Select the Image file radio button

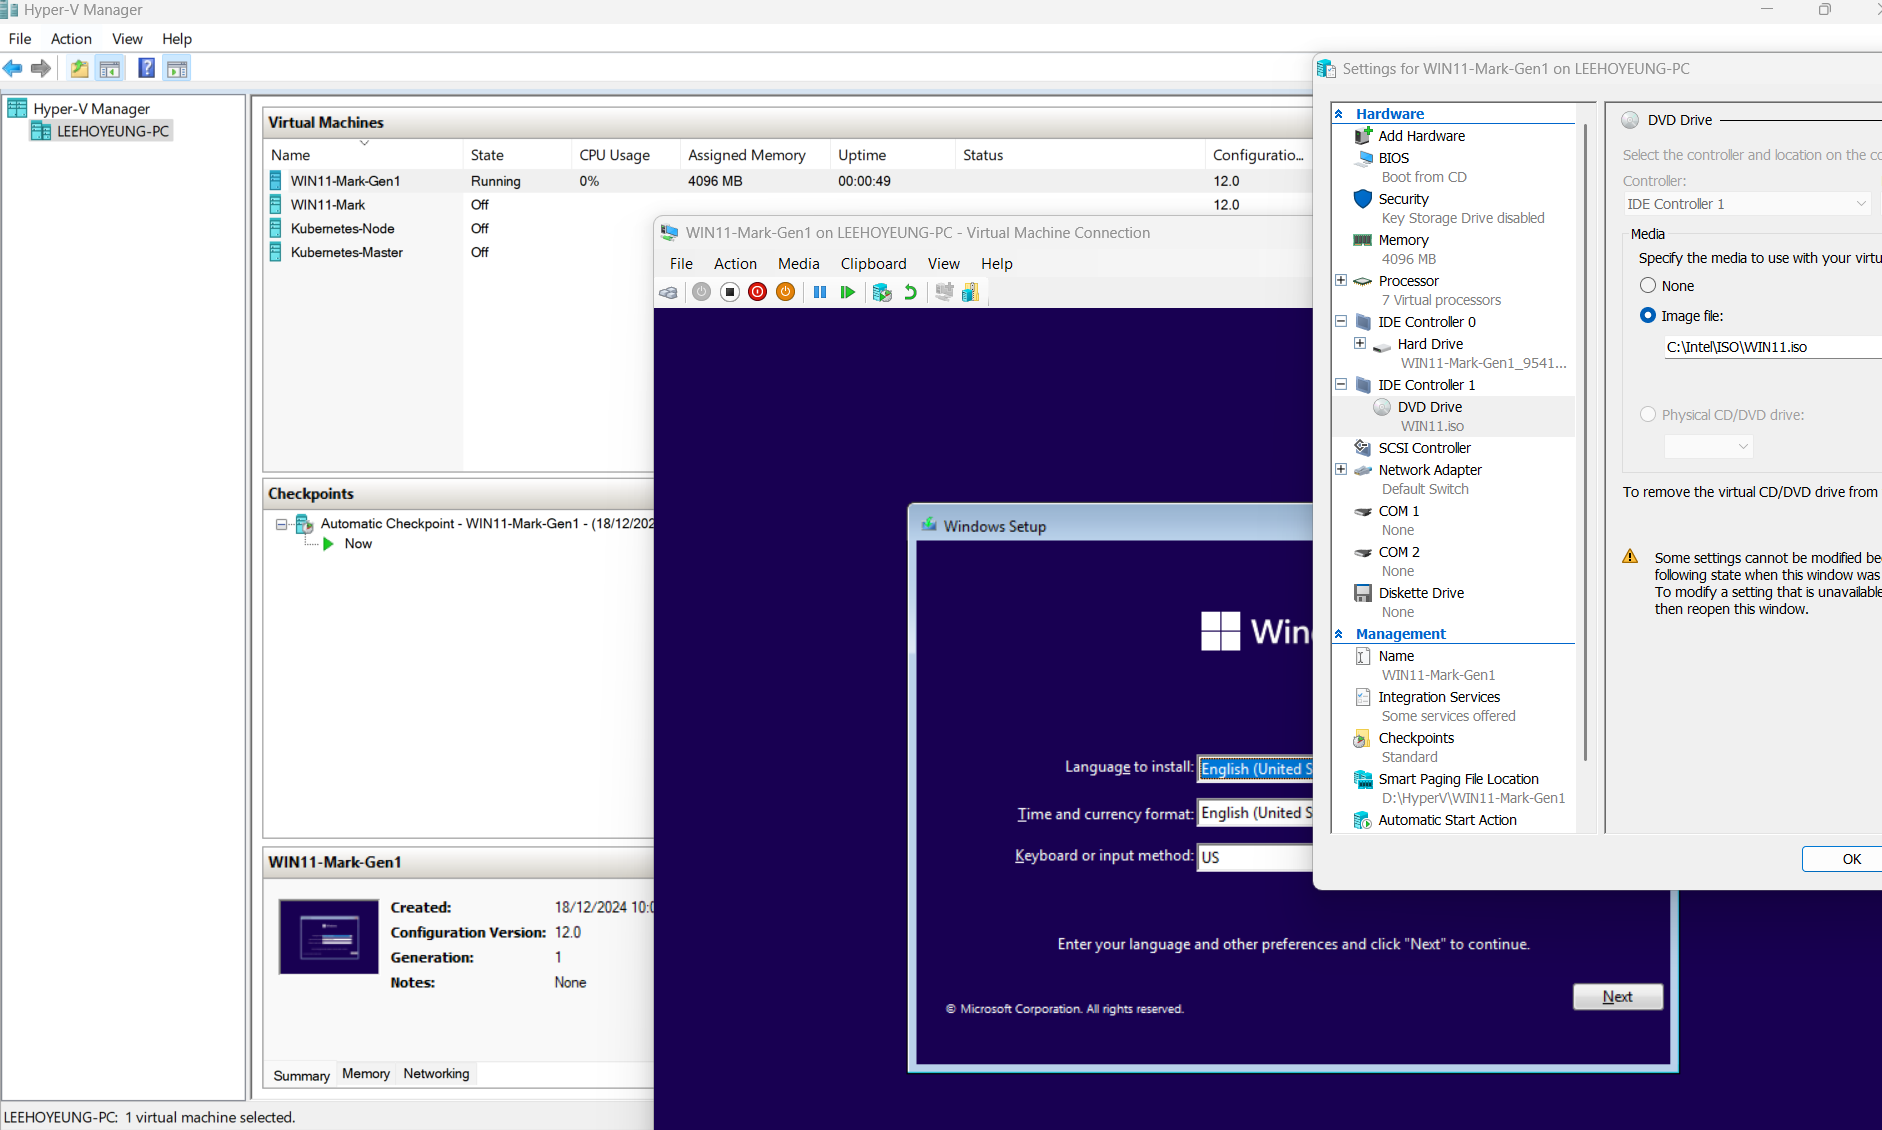(x=1648, y=315)
